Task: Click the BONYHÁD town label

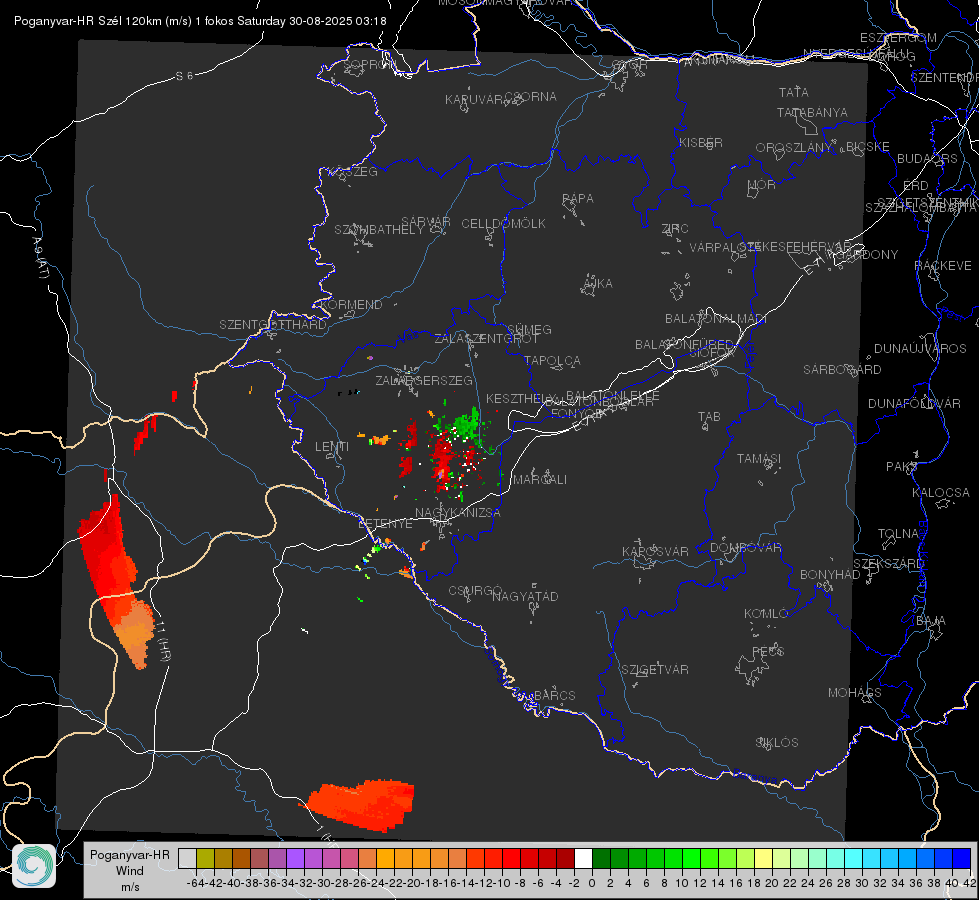Action: 830,575
